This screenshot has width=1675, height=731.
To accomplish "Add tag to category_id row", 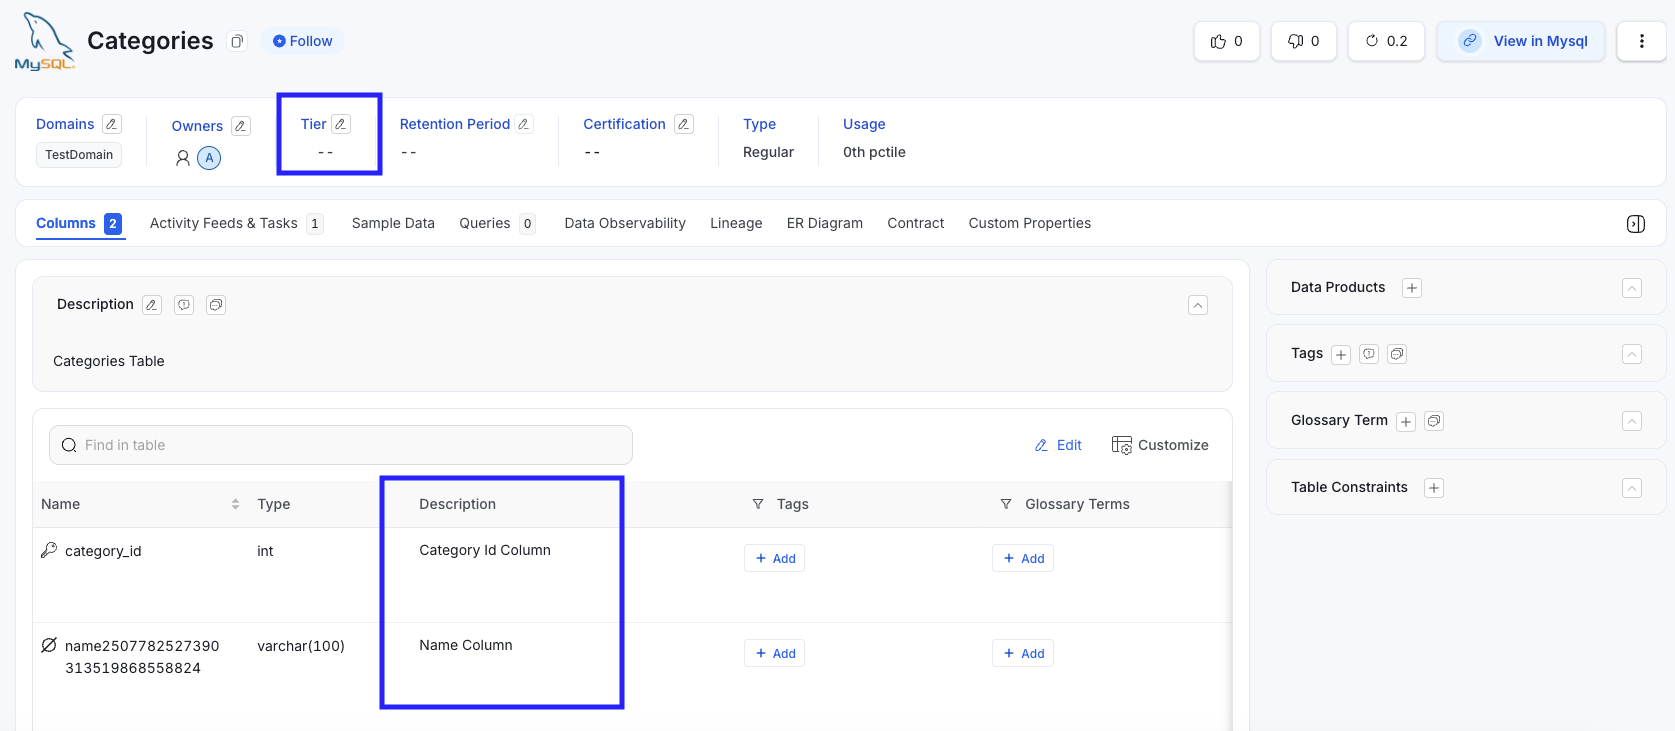I will (775, 558).
